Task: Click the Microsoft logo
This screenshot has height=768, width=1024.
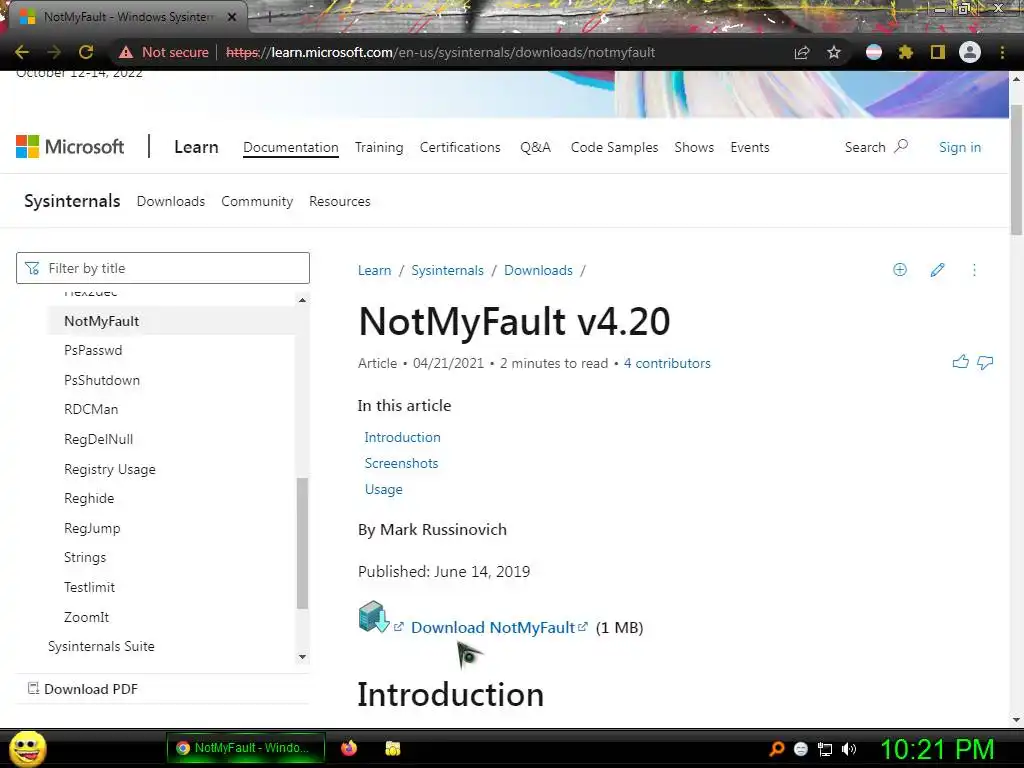Action: coord(70,147)
